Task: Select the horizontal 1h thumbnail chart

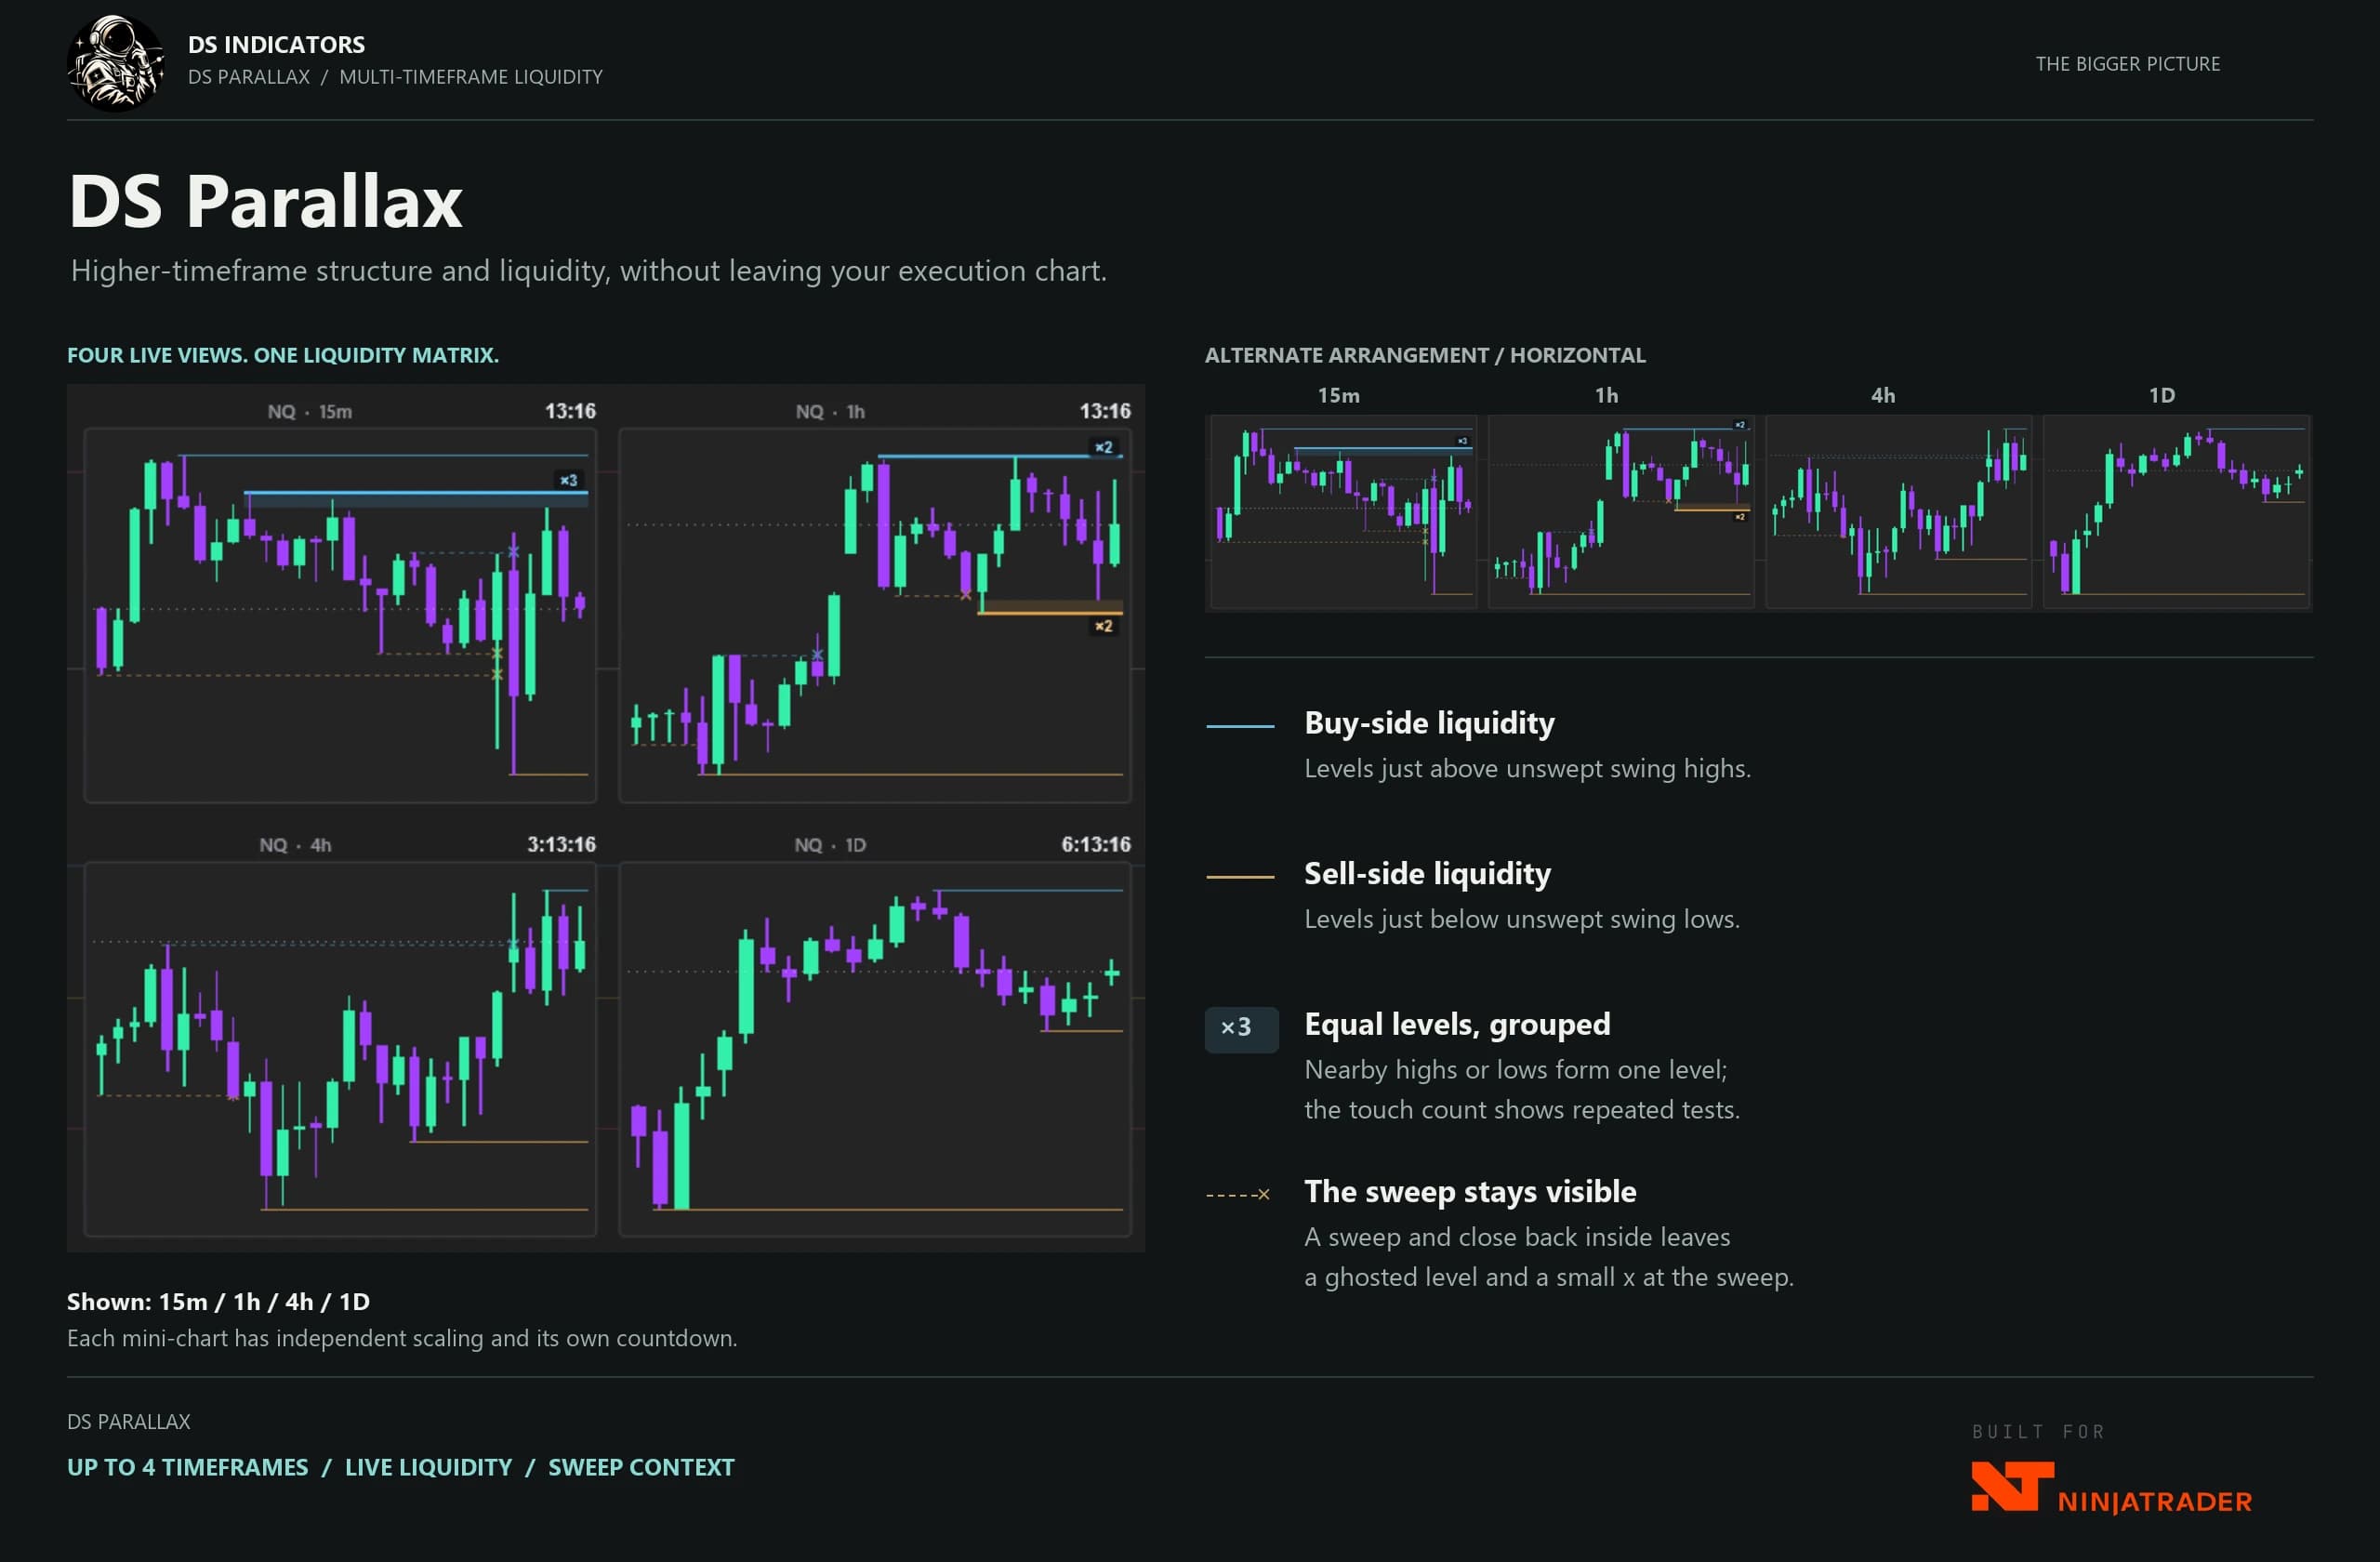Action: (1621, 512)
